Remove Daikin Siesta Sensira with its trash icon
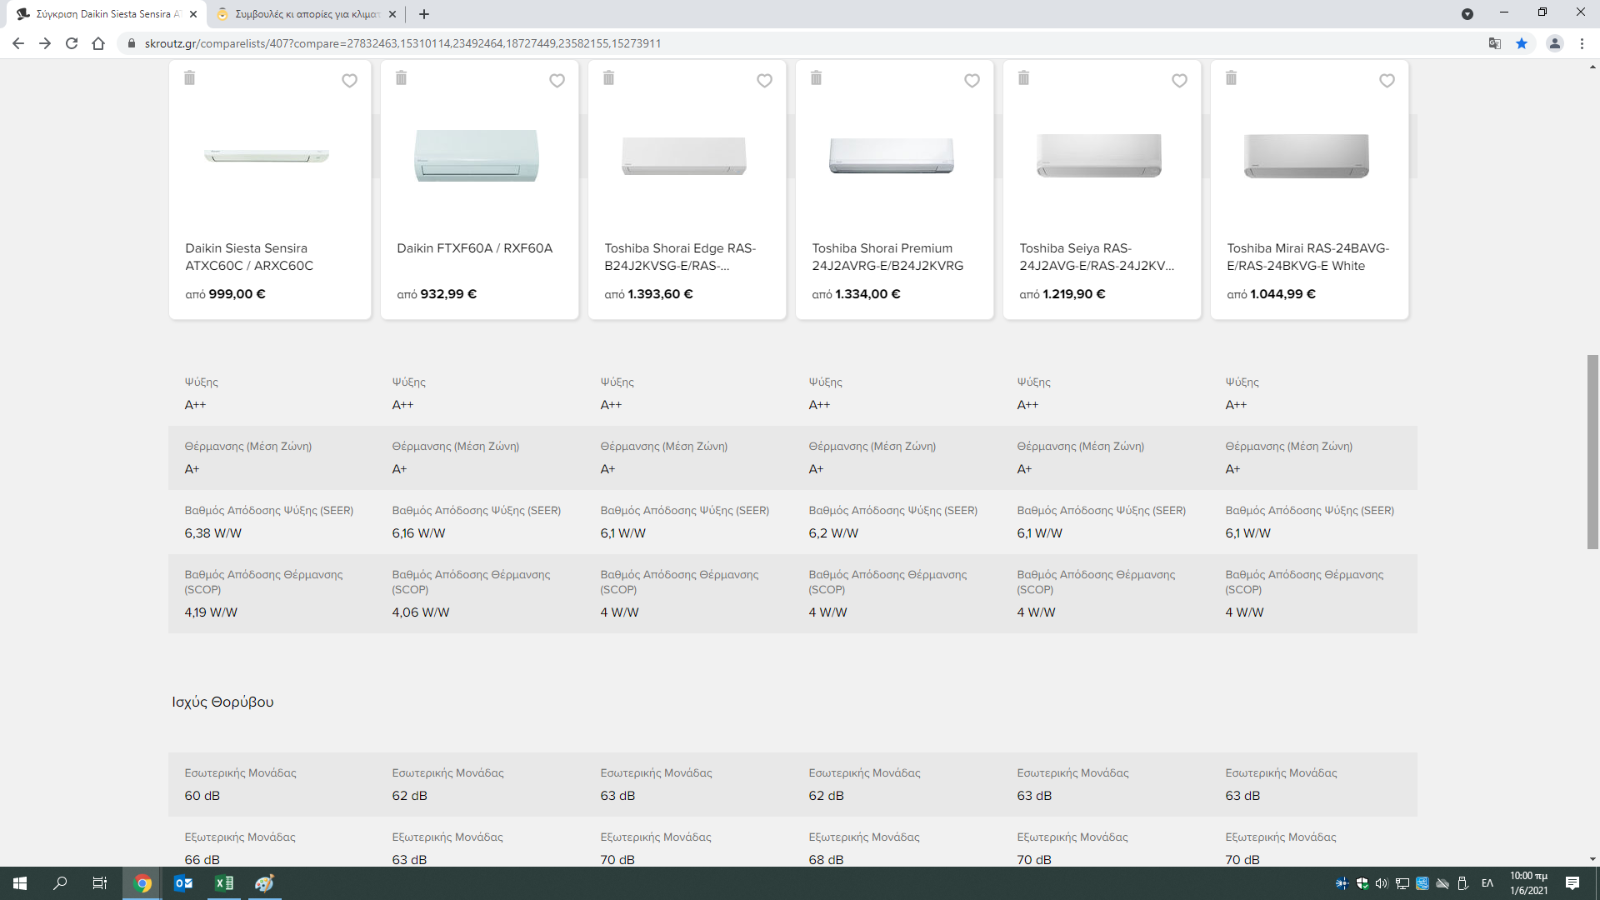1600x900 pixels. [x=190, y=78]
